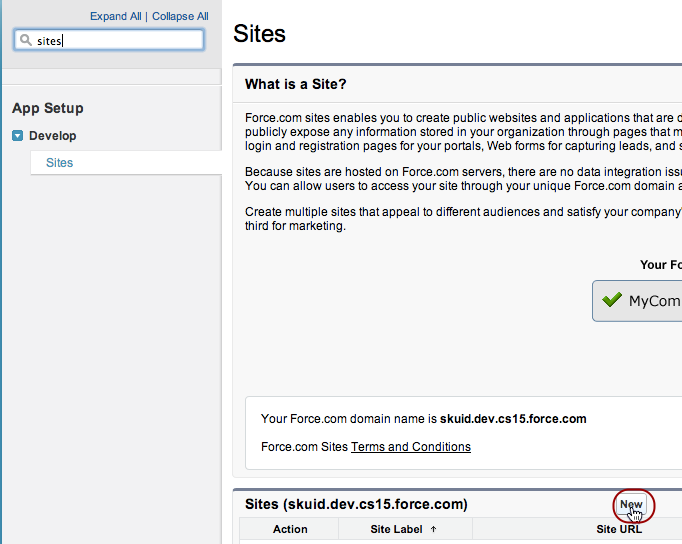This screenshot has height=544, width=682.
Task: Click the Site URL column header
Action: (x=619, y=529)
